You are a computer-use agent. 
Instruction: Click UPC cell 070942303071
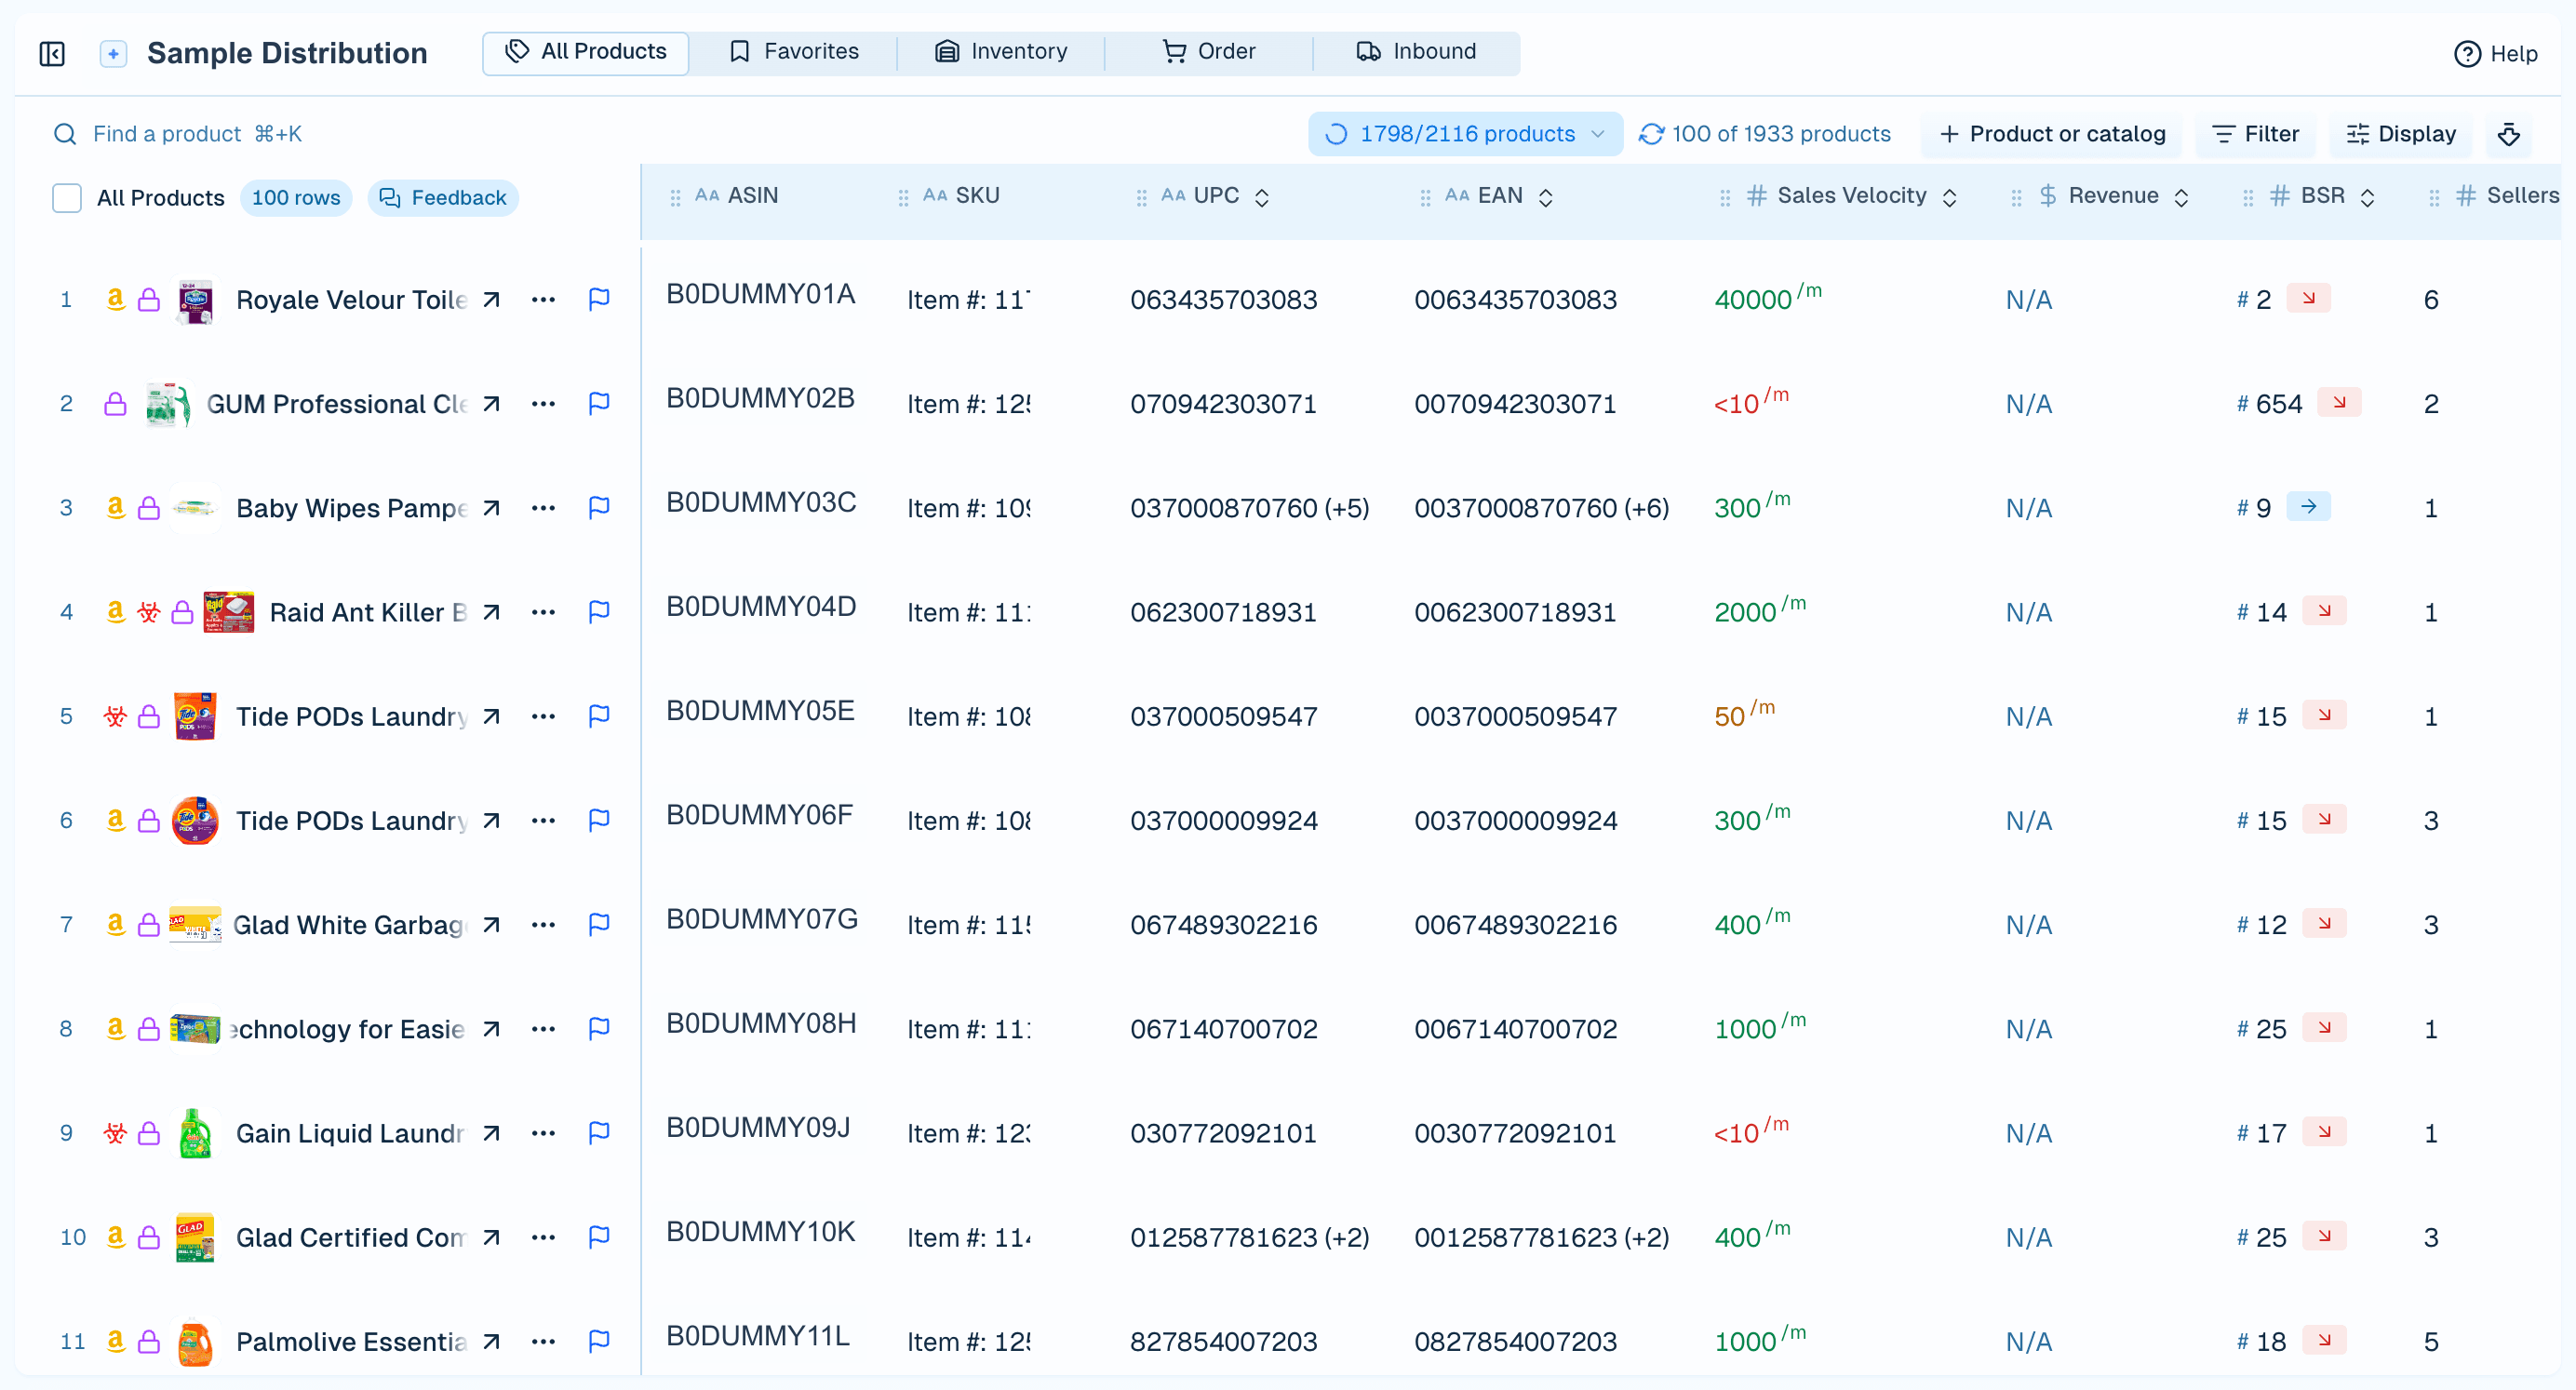point(1224,404)
